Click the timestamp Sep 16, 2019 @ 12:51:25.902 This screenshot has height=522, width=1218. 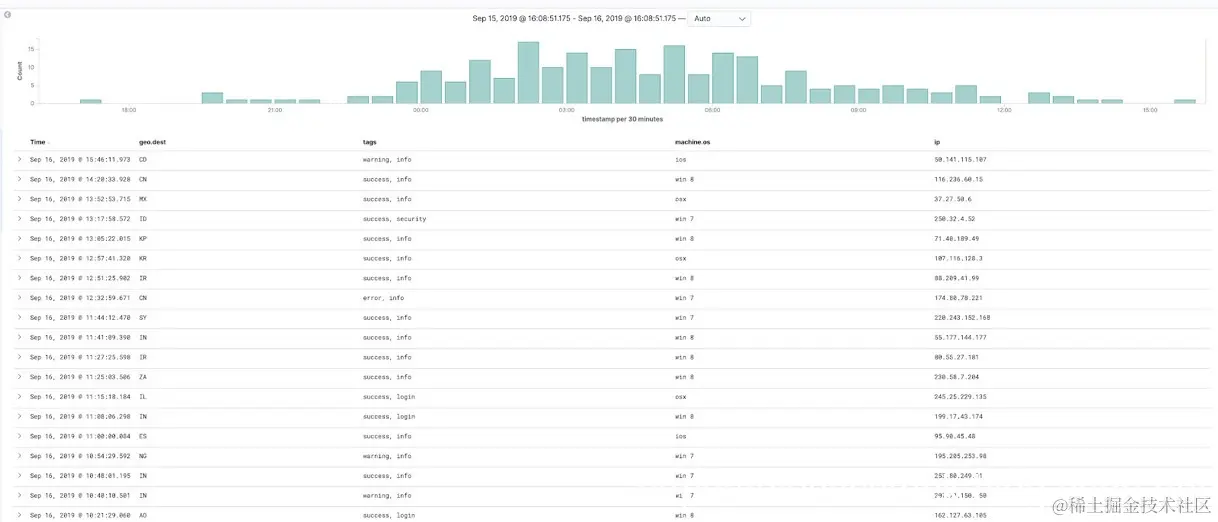click(80, 278)
